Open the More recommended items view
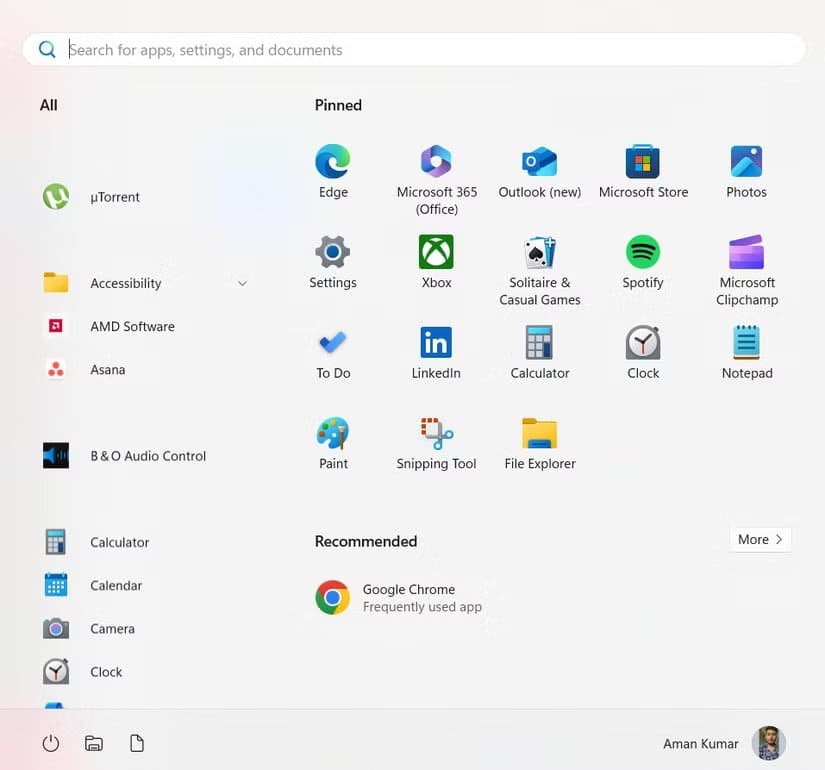Viewport: 825px width, 770px height. tap(758, 539)
